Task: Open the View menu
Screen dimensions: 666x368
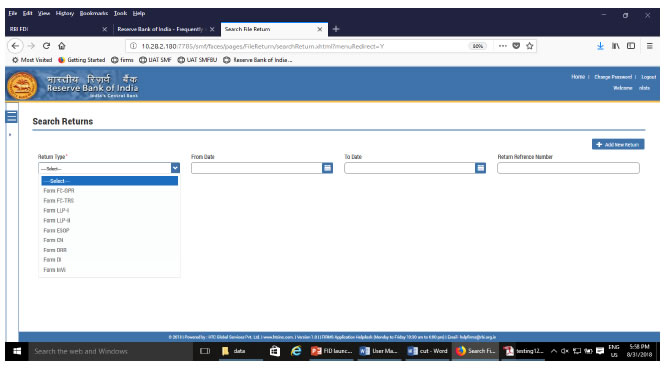Action: point(44,13)
